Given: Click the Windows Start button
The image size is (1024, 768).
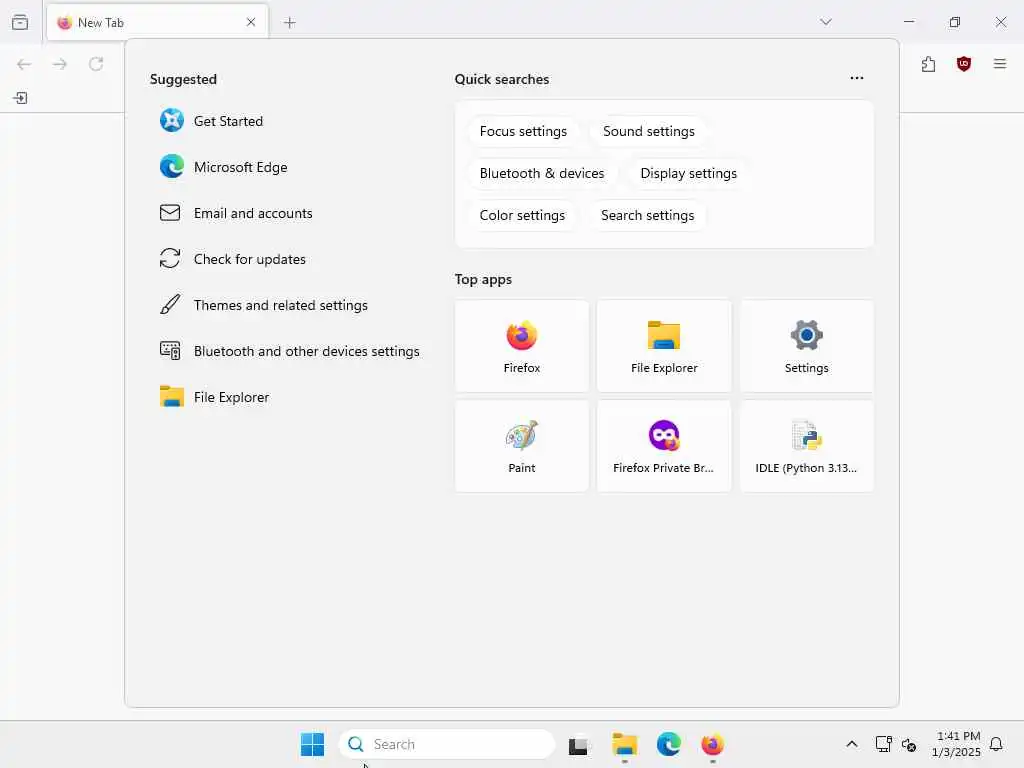Looking at the screenshot, I should (312, 744).
